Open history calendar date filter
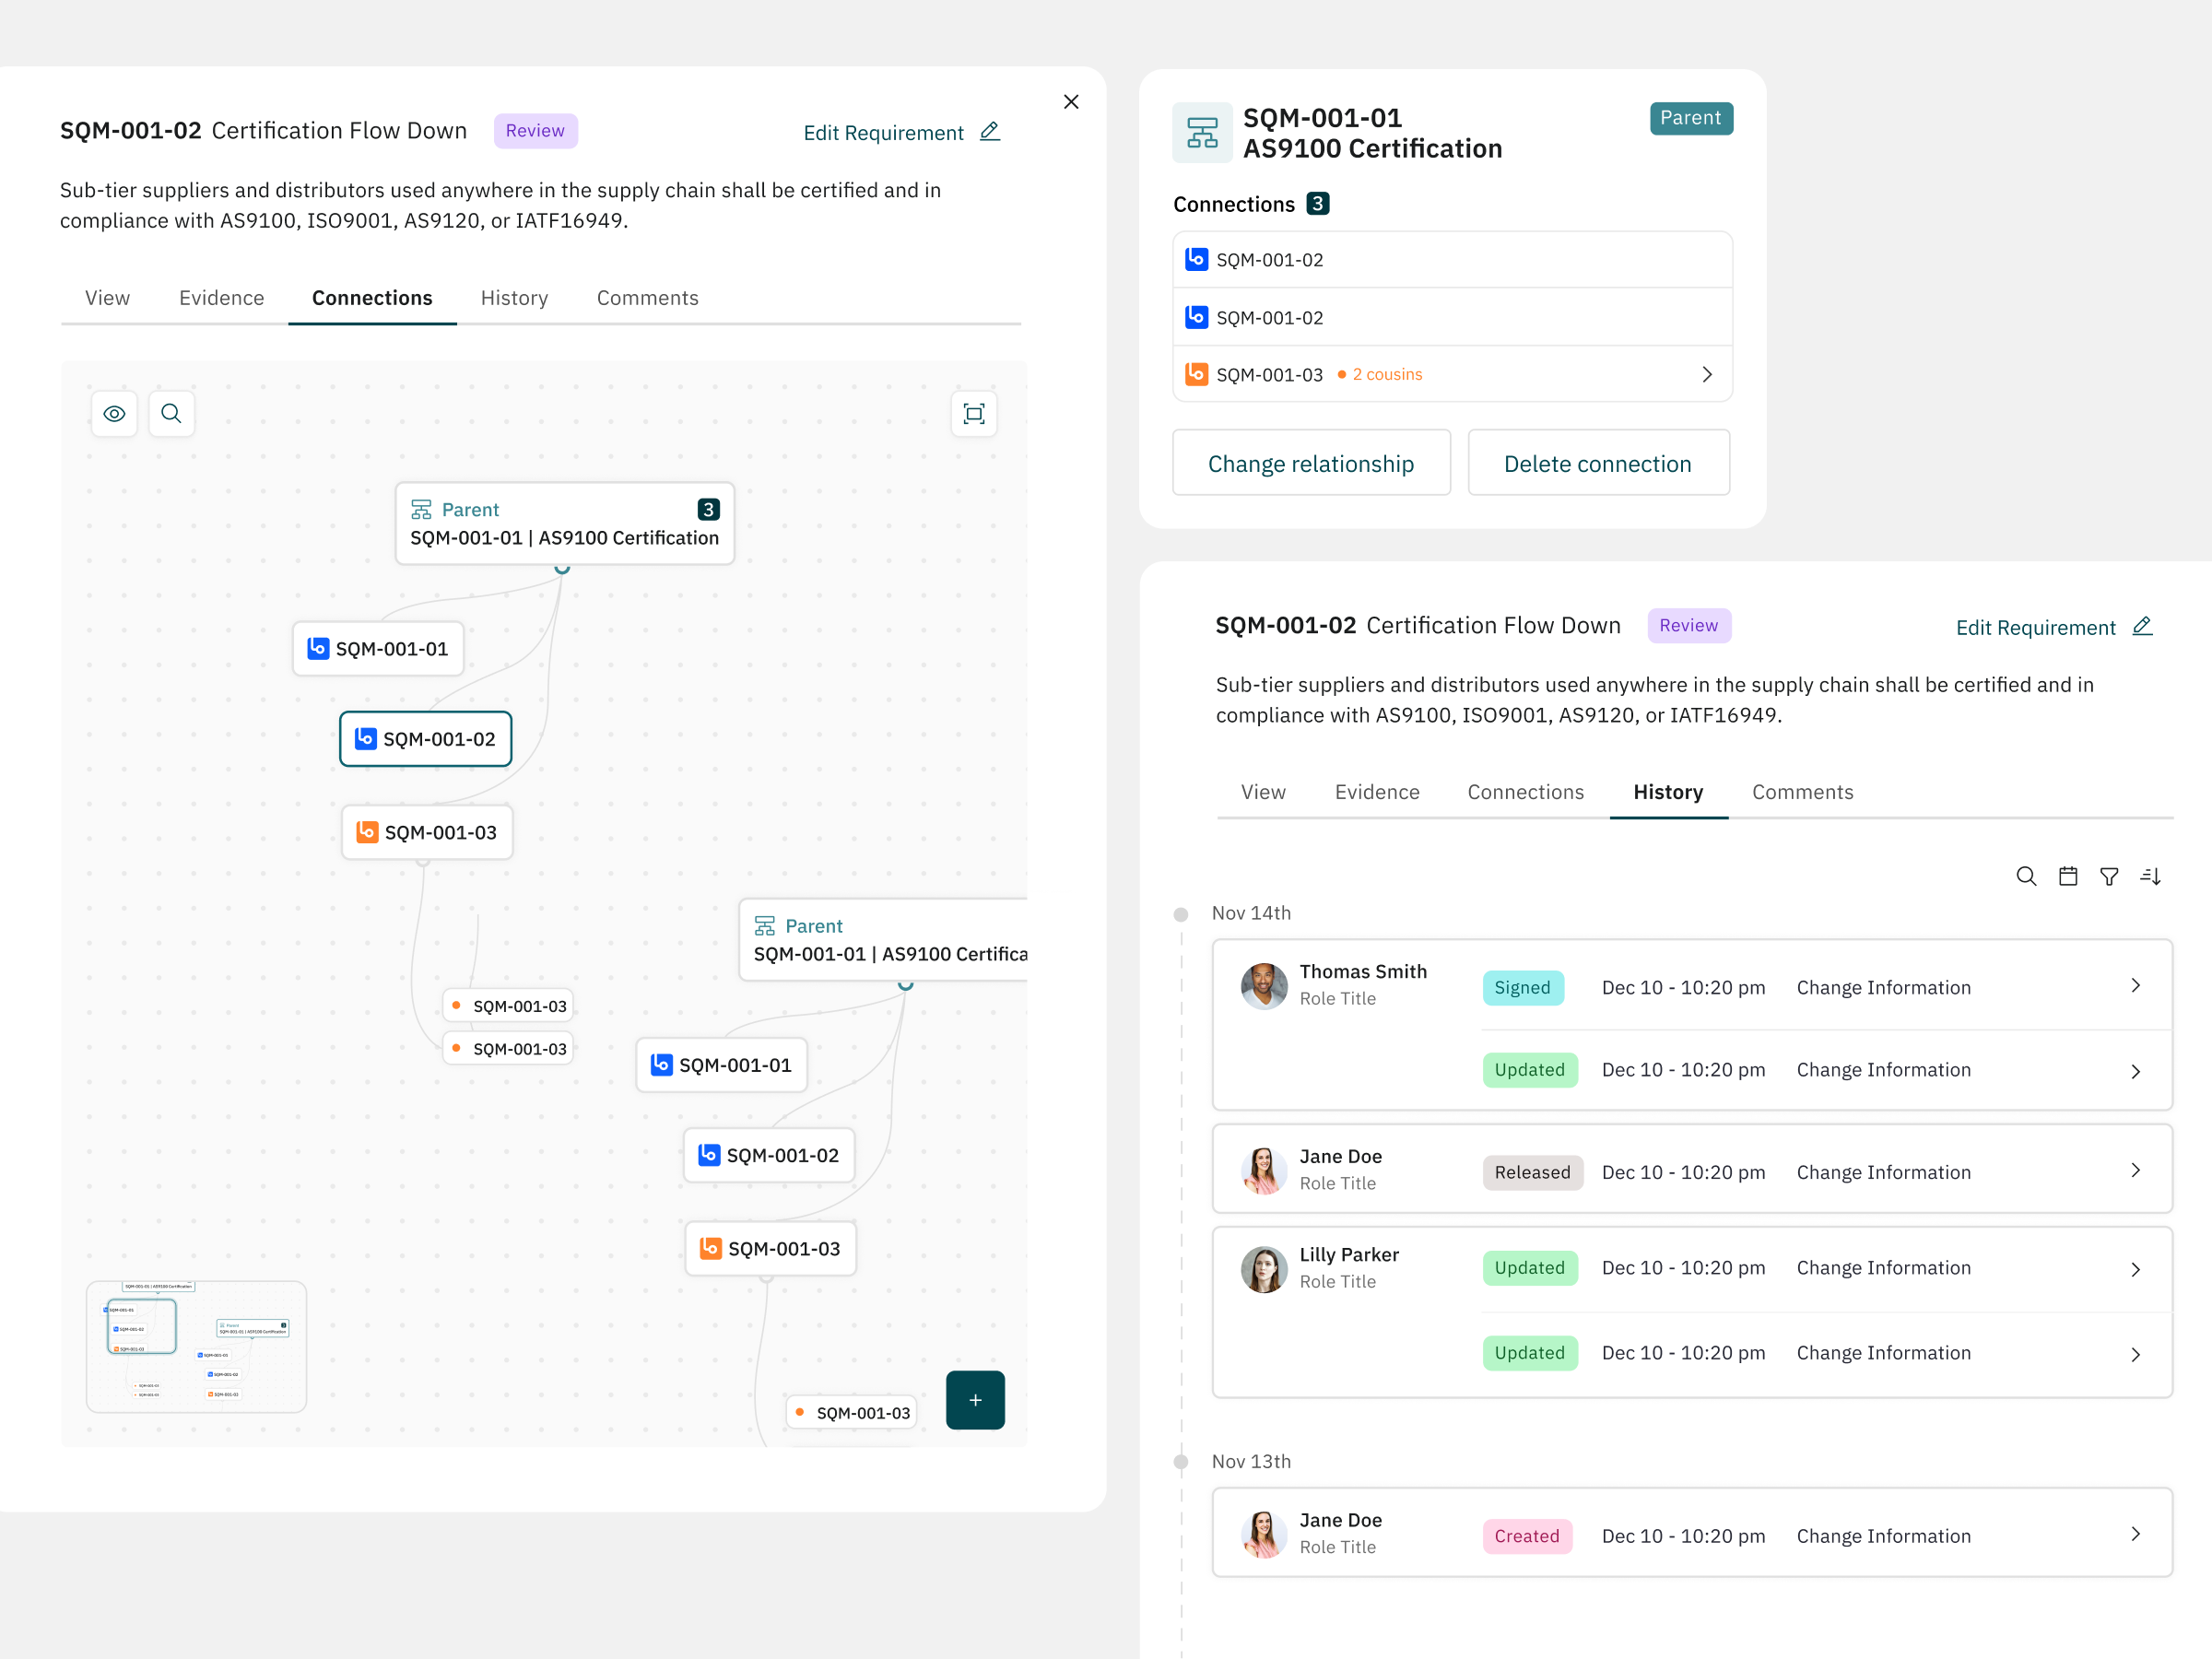2212x1659 pixels. point(2068,877)
